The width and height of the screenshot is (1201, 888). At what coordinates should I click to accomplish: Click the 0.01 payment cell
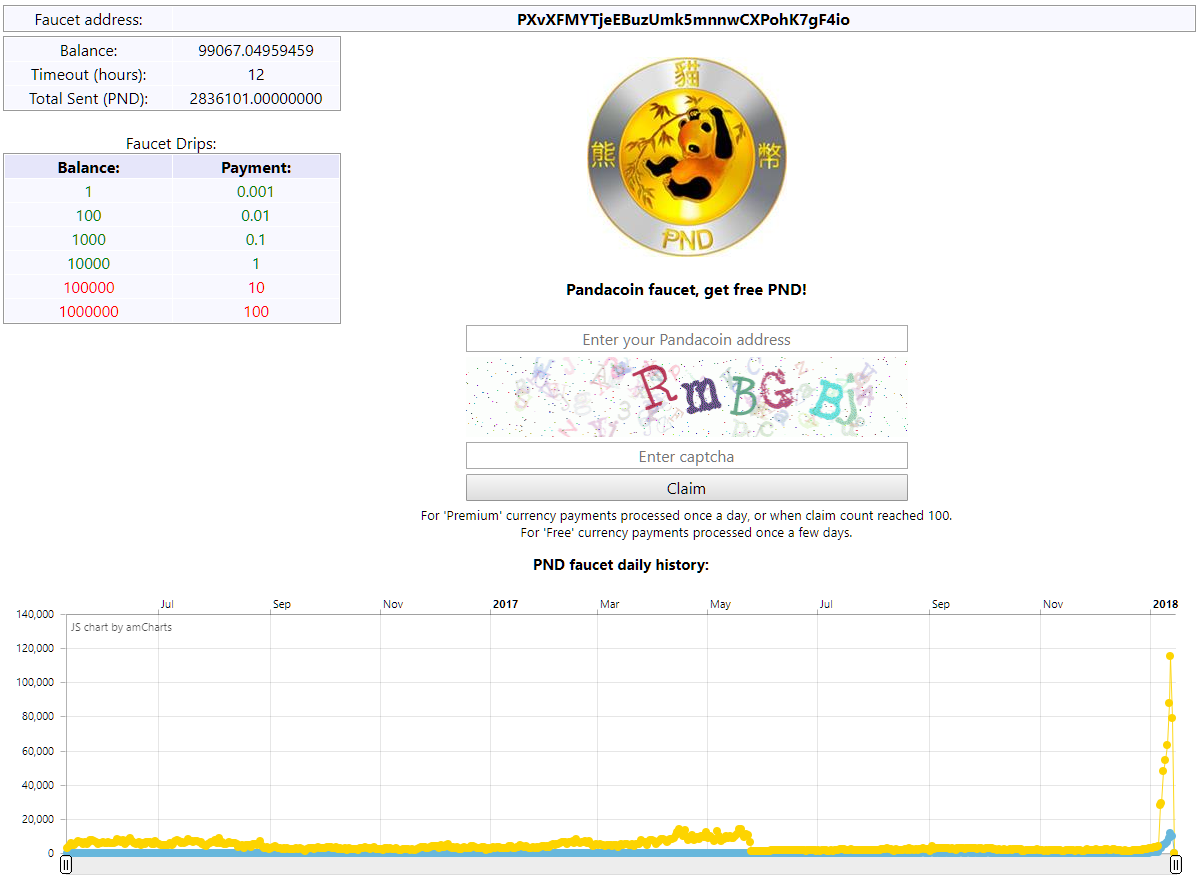256,215
